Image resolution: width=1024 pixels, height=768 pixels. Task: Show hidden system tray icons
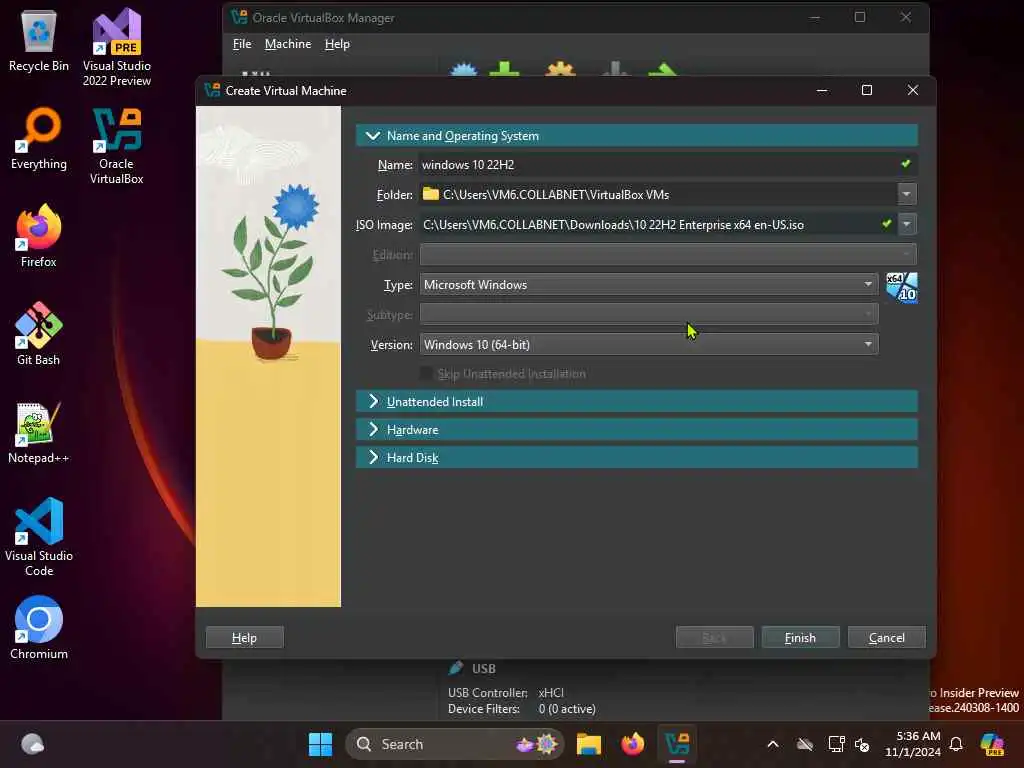click(x=773, y=744)
